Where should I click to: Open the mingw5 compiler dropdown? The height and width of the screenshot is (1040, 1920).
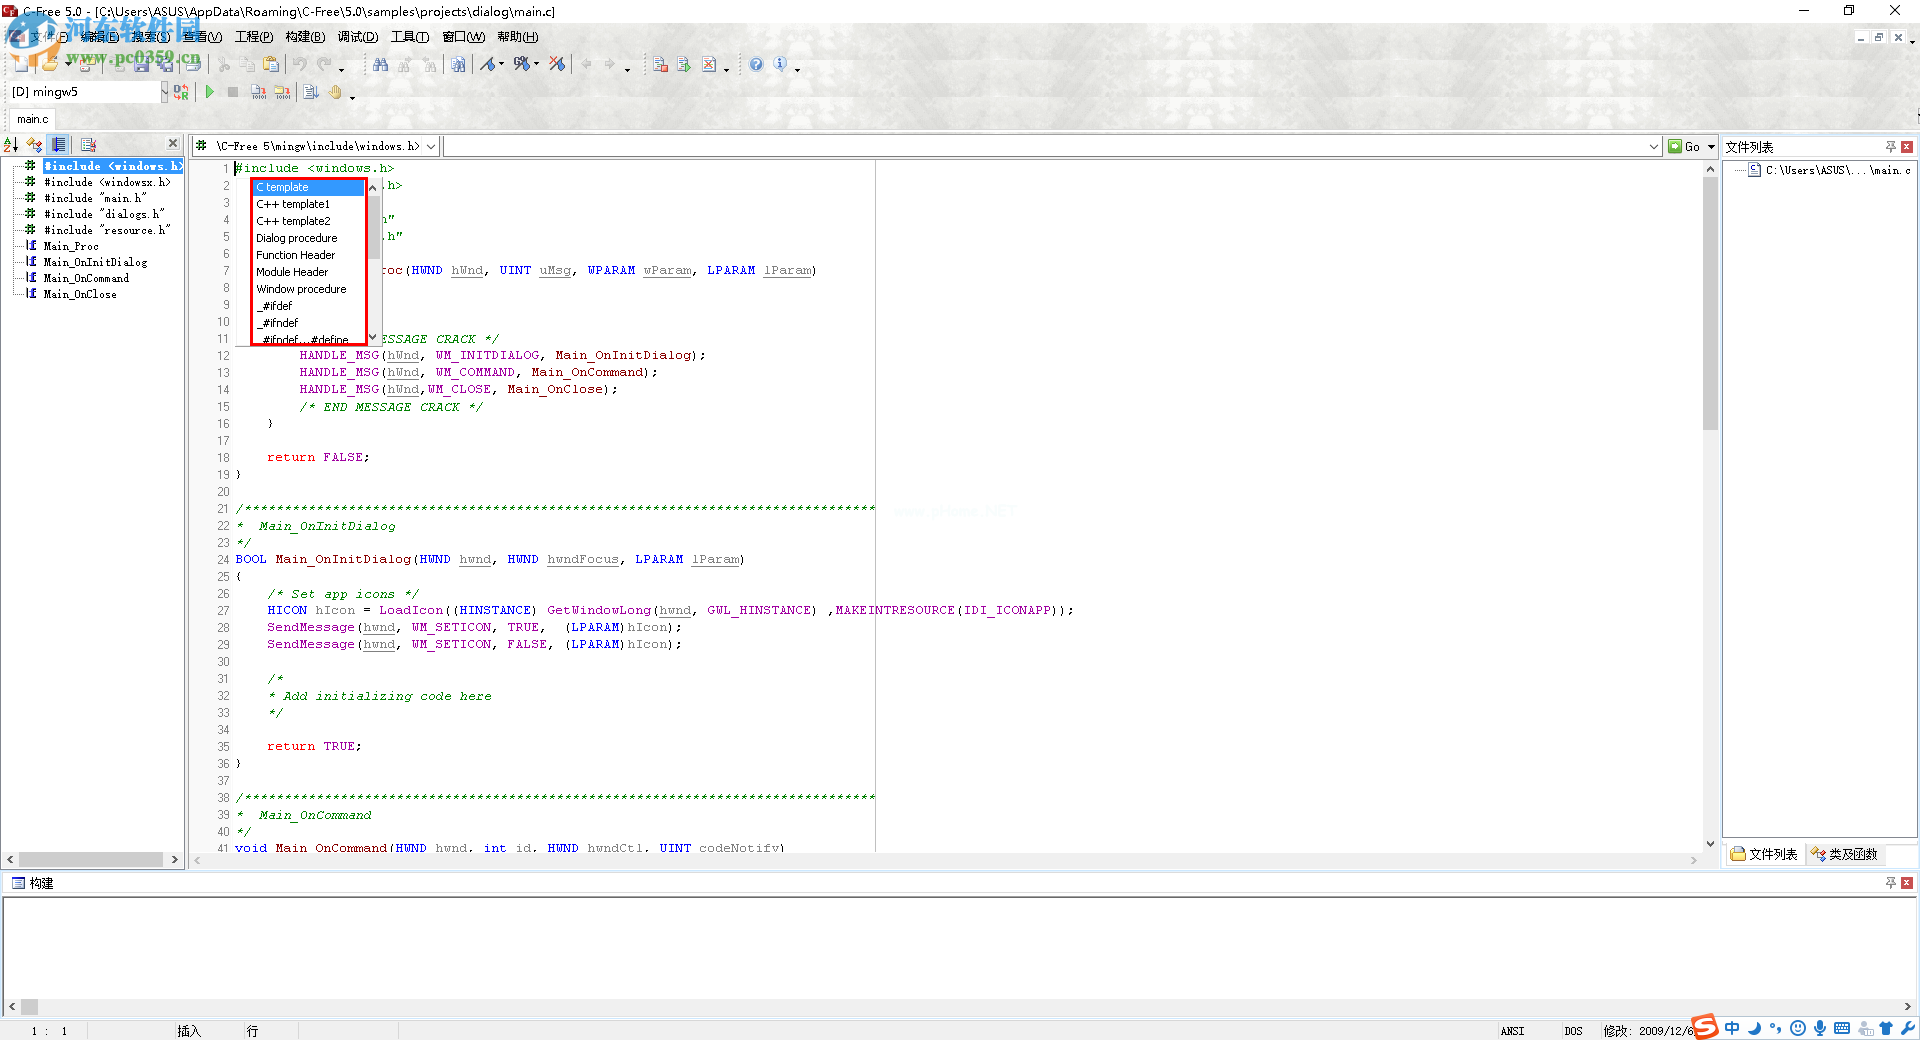[x=164, y=92]
